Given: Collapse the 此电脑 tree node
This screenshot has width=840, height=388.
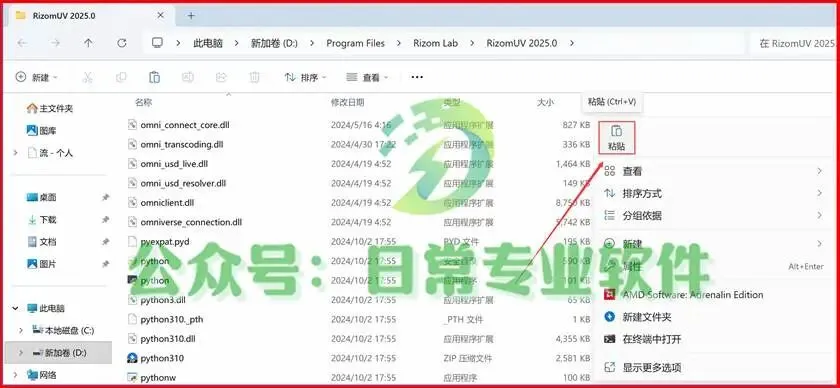Looking at the screenshot, I should point(16,309).
